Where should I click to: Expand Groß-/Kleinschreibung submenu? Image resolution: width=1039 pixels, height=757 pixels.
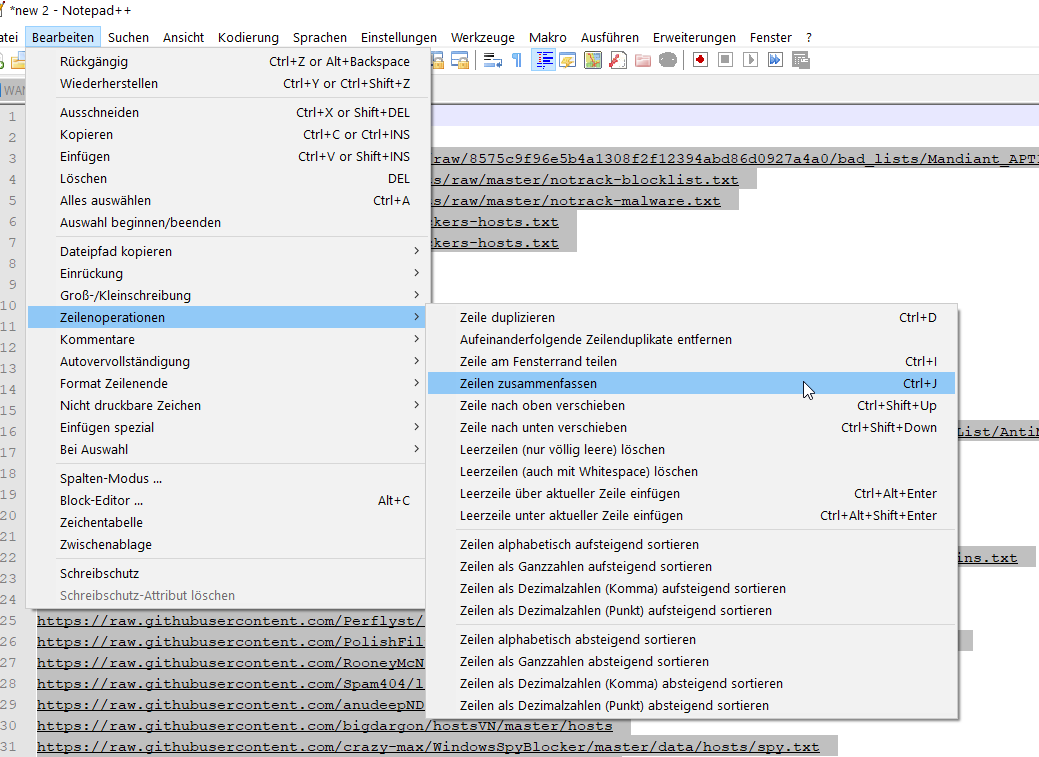coord(226,295)
